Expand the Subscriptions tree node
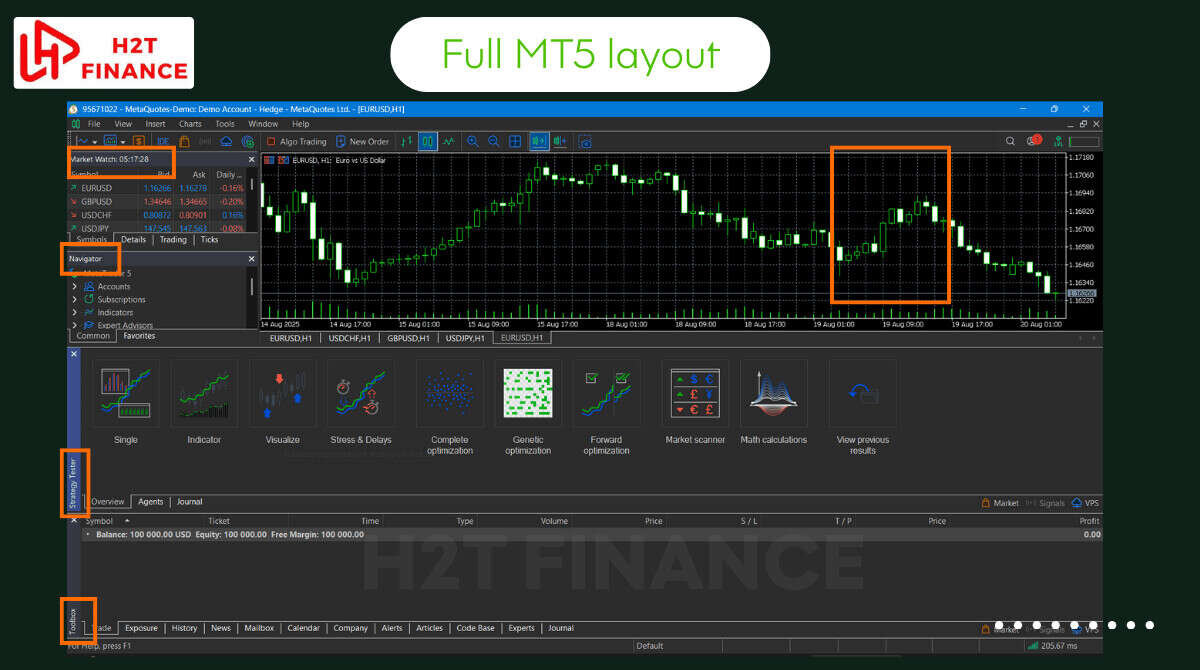The image size is (1200, 670). (x=75, y=299)
